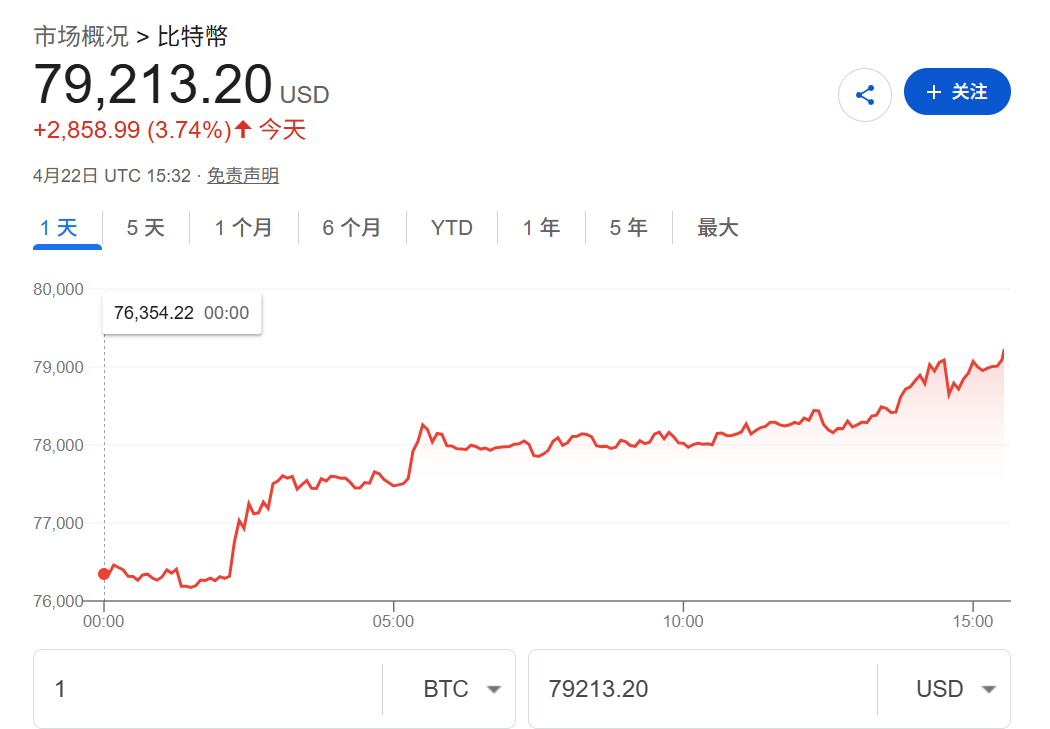Screen dimensions: 1050x729
Task: Open the 1 年 price history
Action: [x=541, y=228]
